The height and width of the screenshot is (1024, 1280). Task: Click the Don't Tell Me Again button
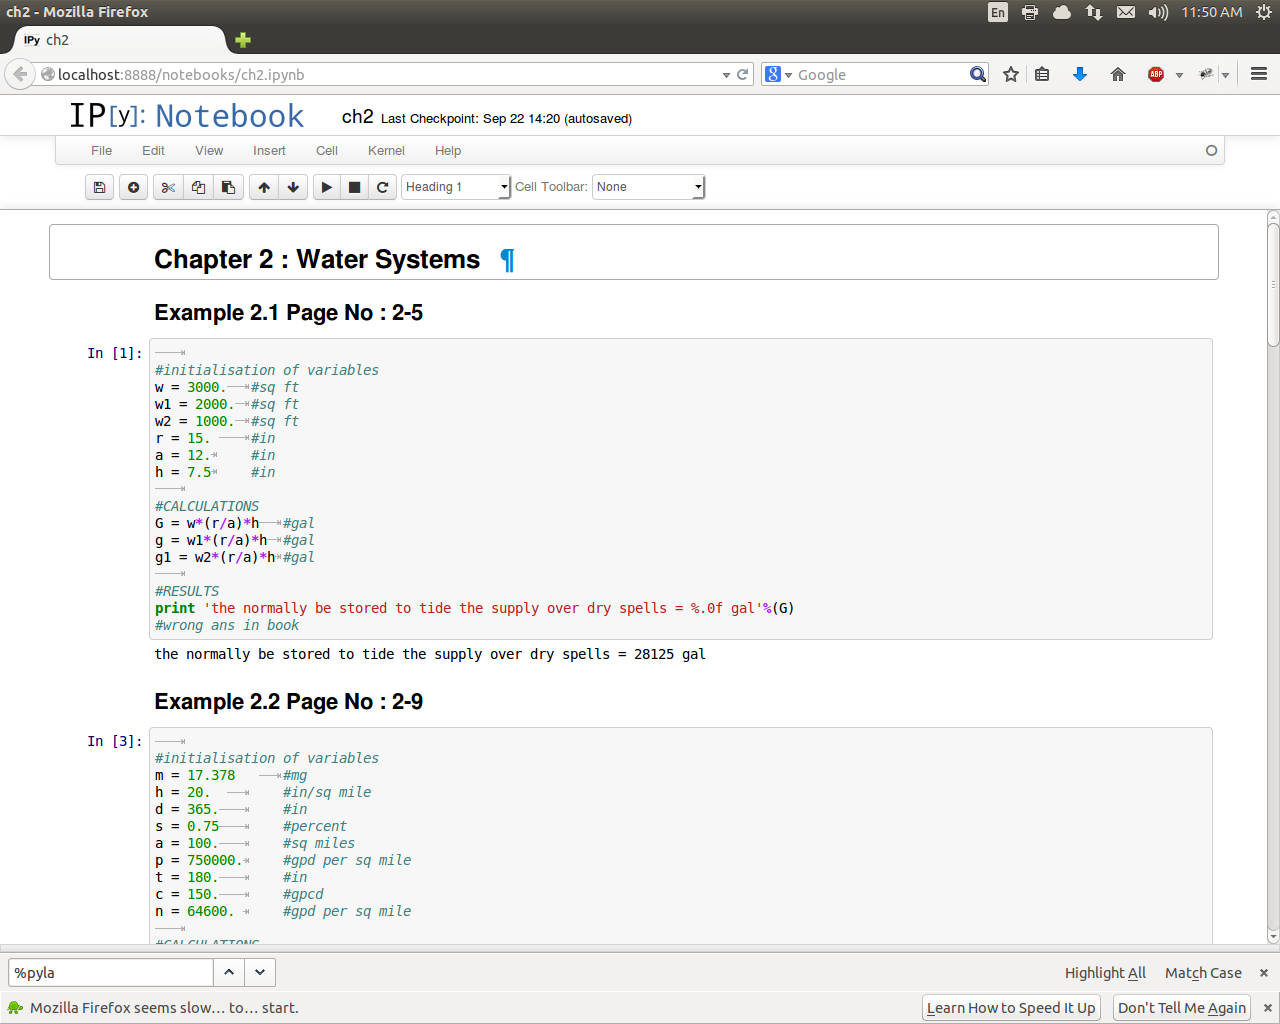[1181, 1008]
